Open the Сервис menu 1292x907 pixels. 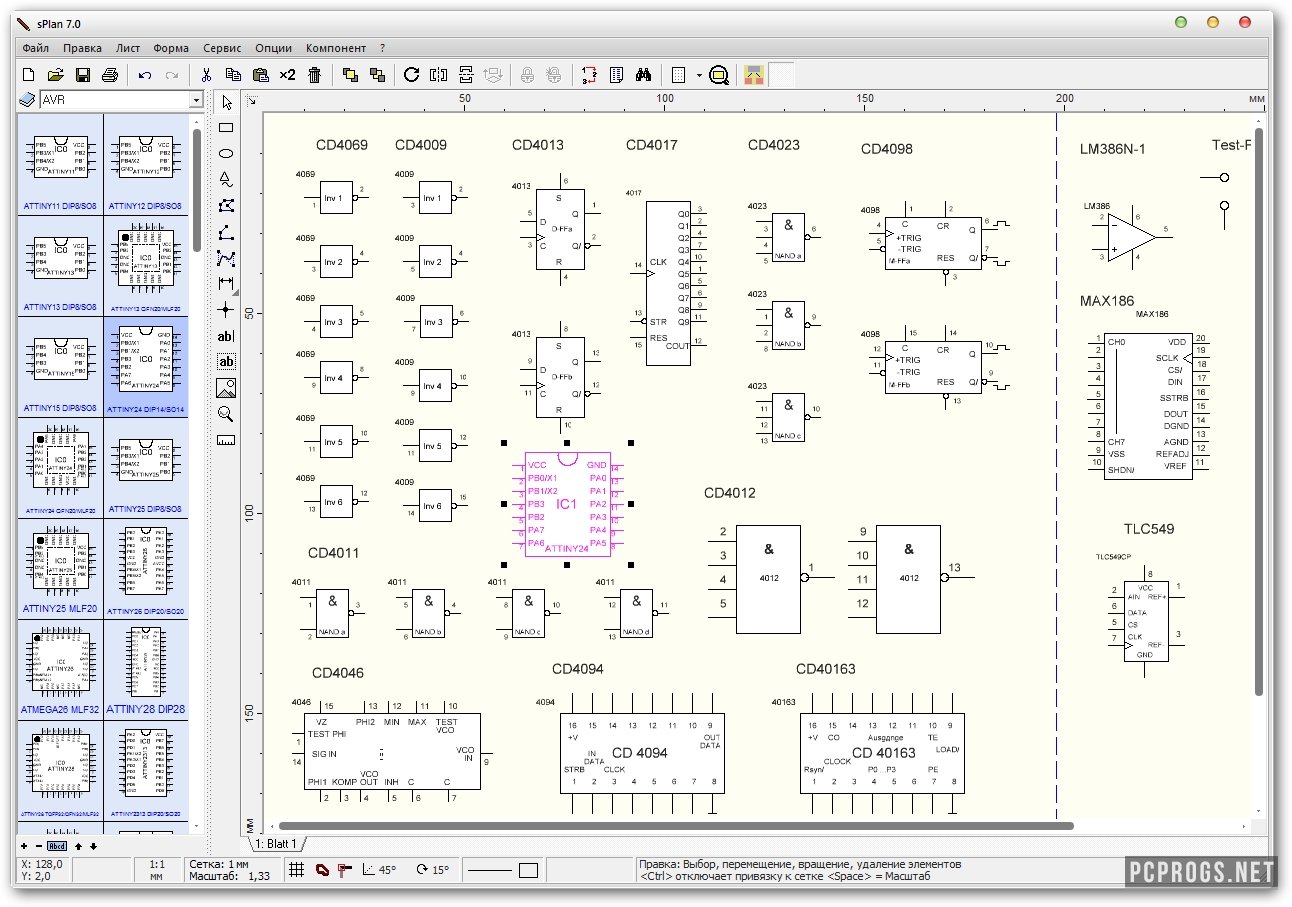click(x=222, y=48)
